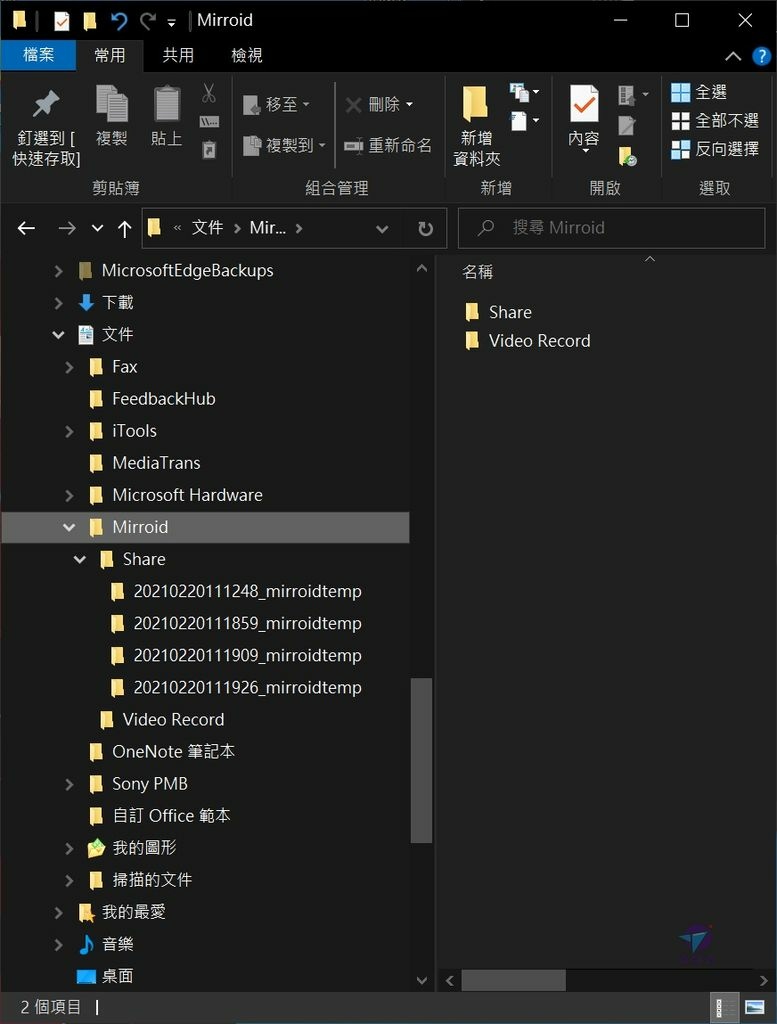Click the Paste (貼上) clipboard icon
Screen dimensions: 777x1024
click(167, 104)
